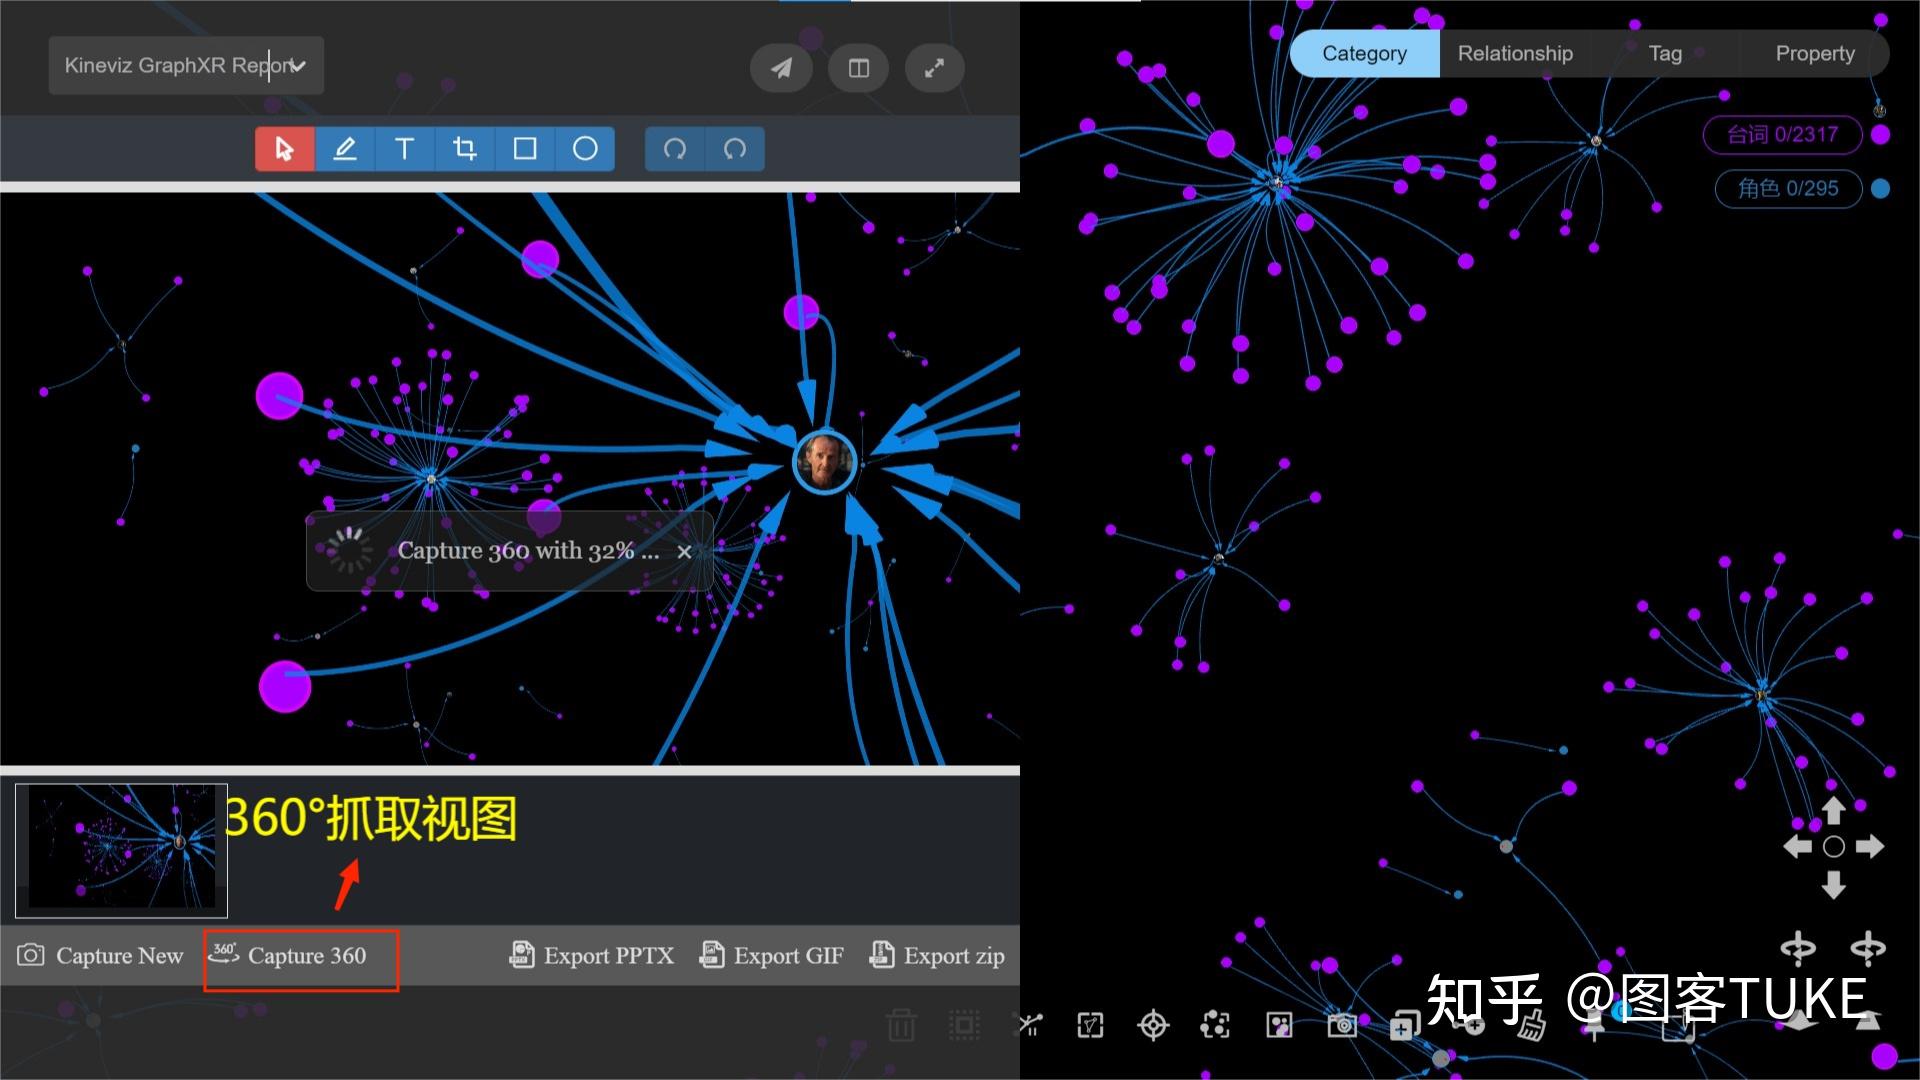
Task: Click the undo arrow in toolbar
Action: 675,149
